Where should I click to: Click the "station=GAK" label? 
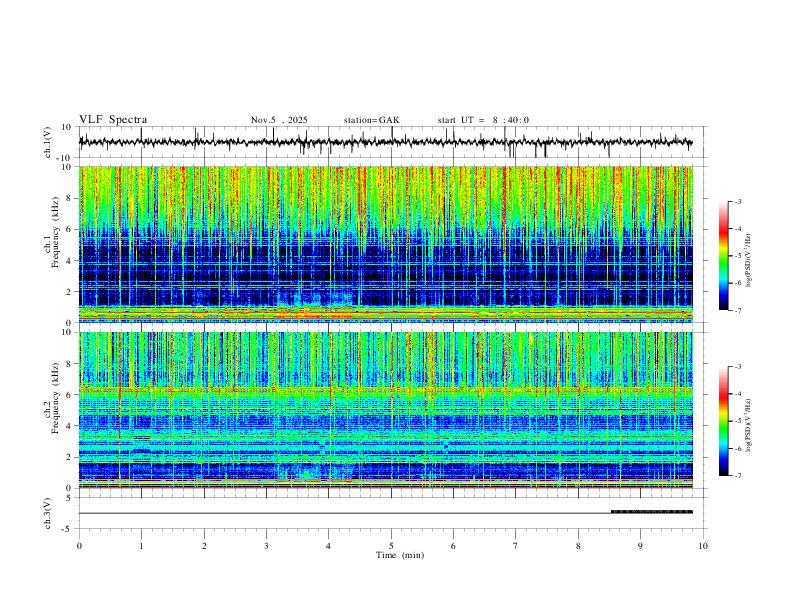coord(371,120)
